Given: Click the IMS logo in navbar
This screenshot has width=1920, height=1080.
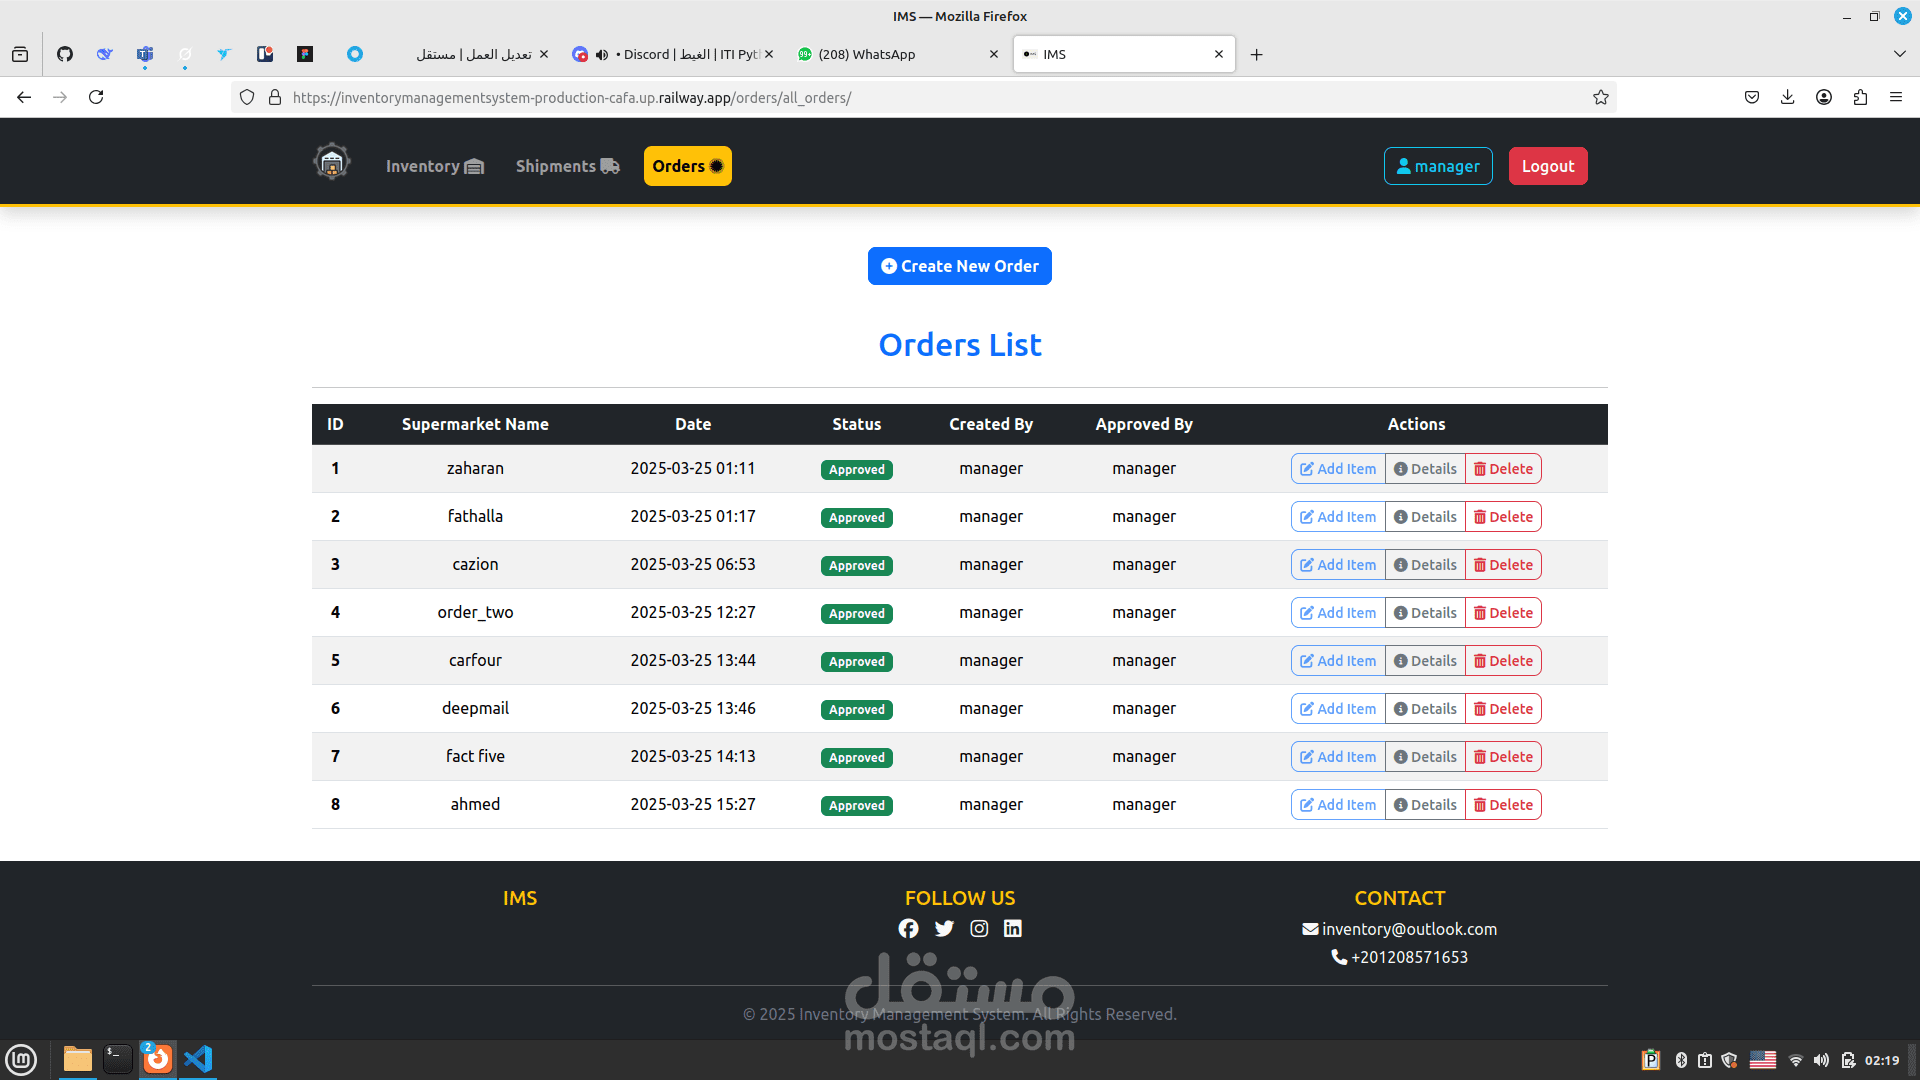Looking at the screenshot, I should (x=332, y=162).
